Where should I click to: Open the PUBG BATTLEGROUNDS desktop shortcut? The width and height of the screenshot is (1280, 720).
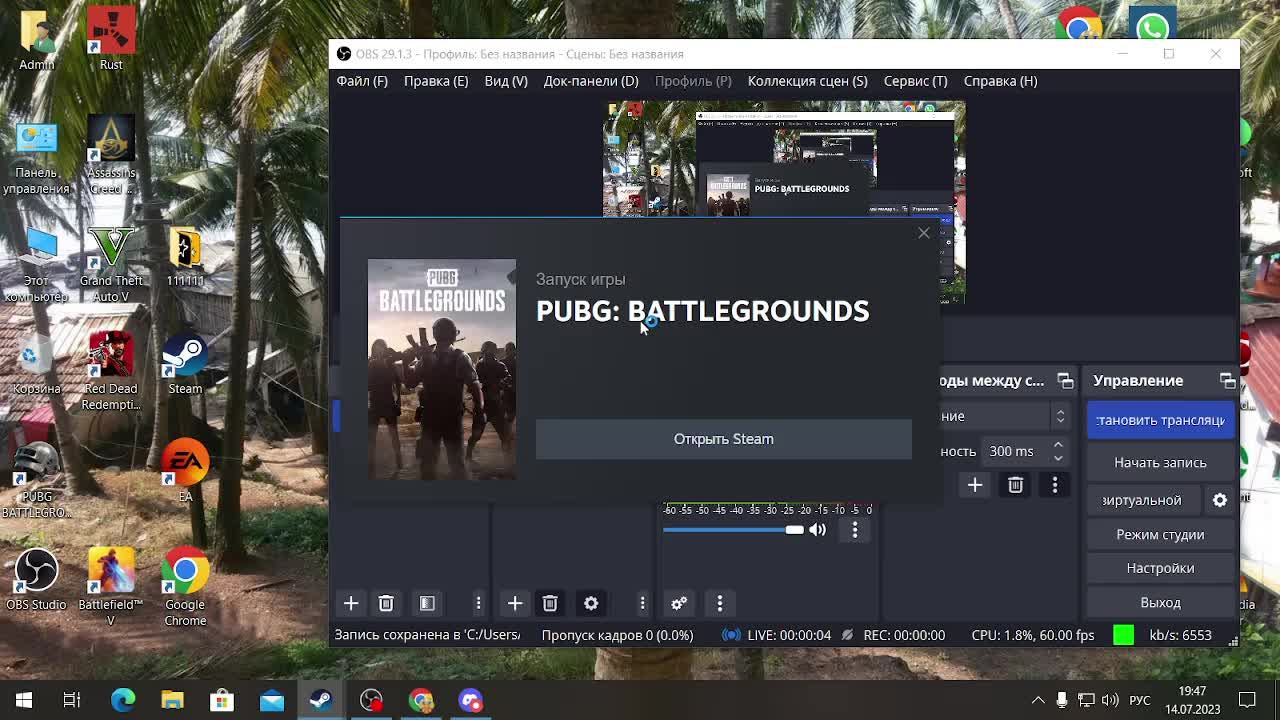click(37, 479)
